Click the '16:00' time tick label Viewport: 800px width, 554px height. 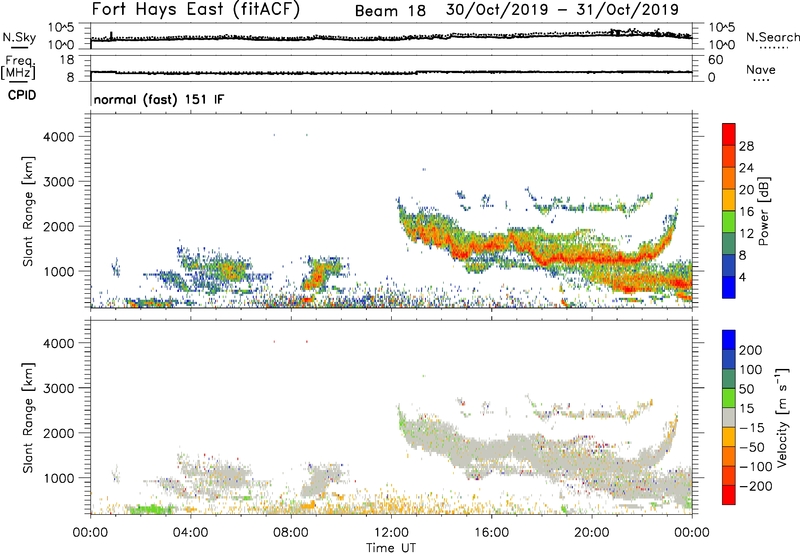coord(491,533)
